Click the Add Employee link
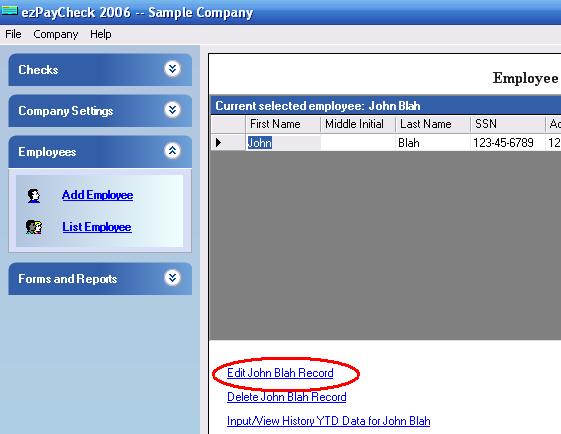Image resolution: width=561 pixels, height=434 pixels. click(97, 195)
